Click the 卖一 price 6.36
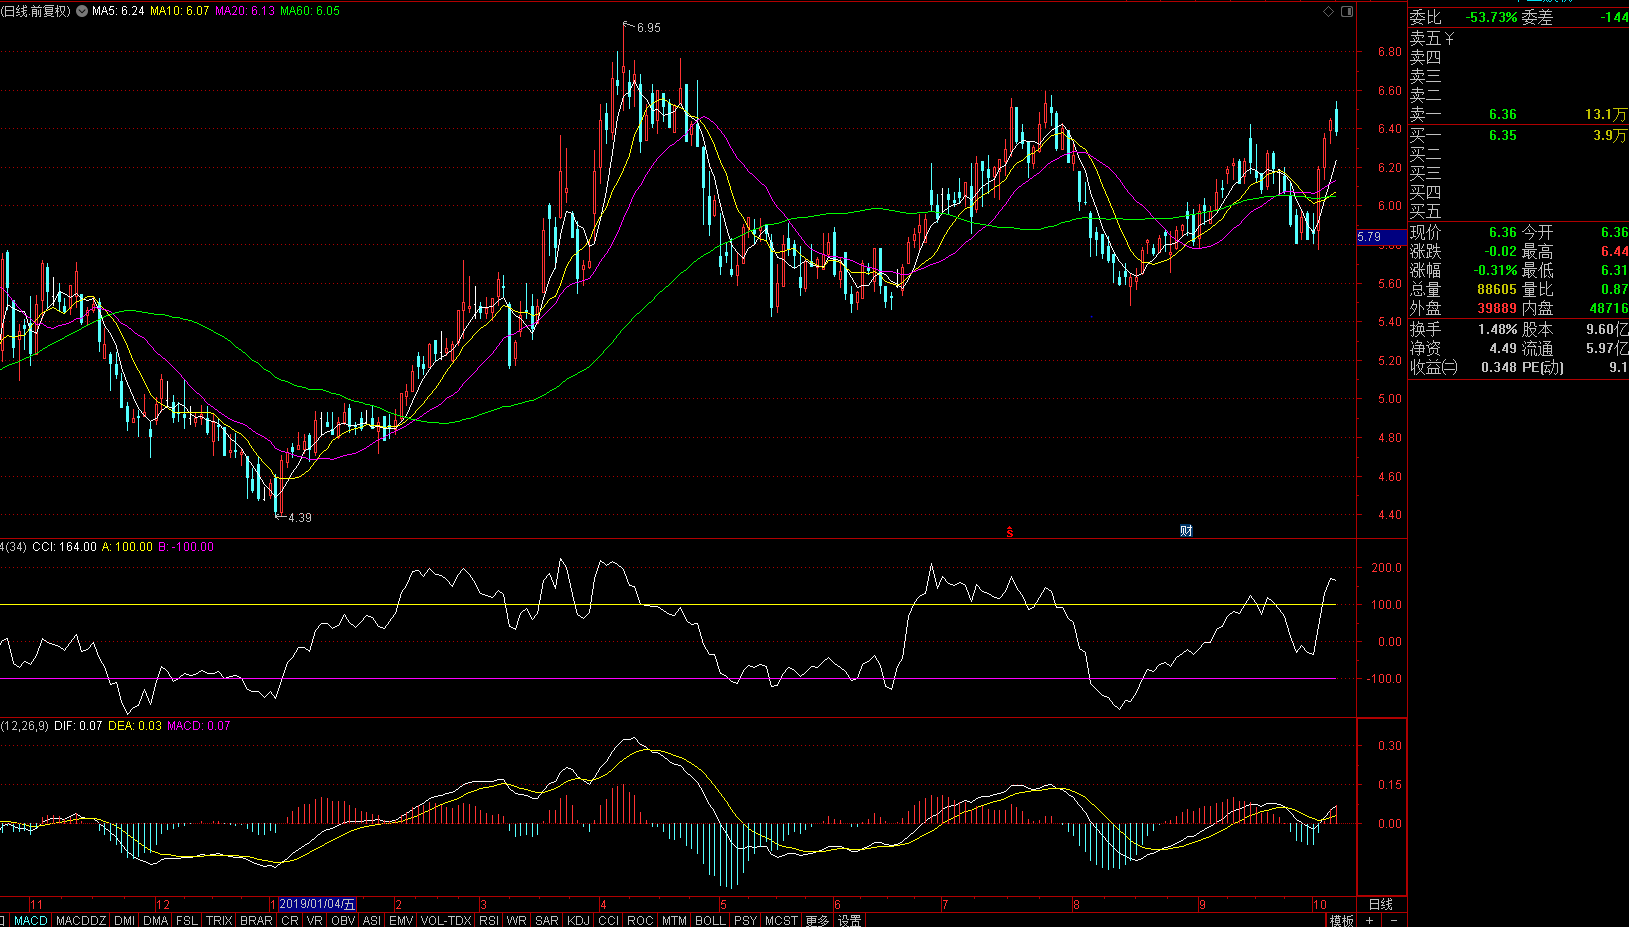The image size is (1629, 927). click(x=1502, y=115)
